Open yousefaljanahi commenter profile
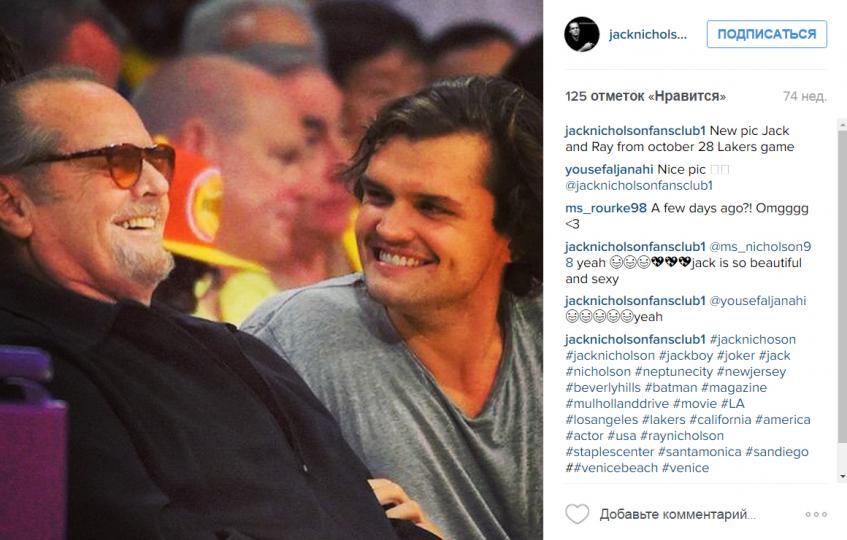The width and height of the screenshot is (847, 540). (x=609, y=170)
